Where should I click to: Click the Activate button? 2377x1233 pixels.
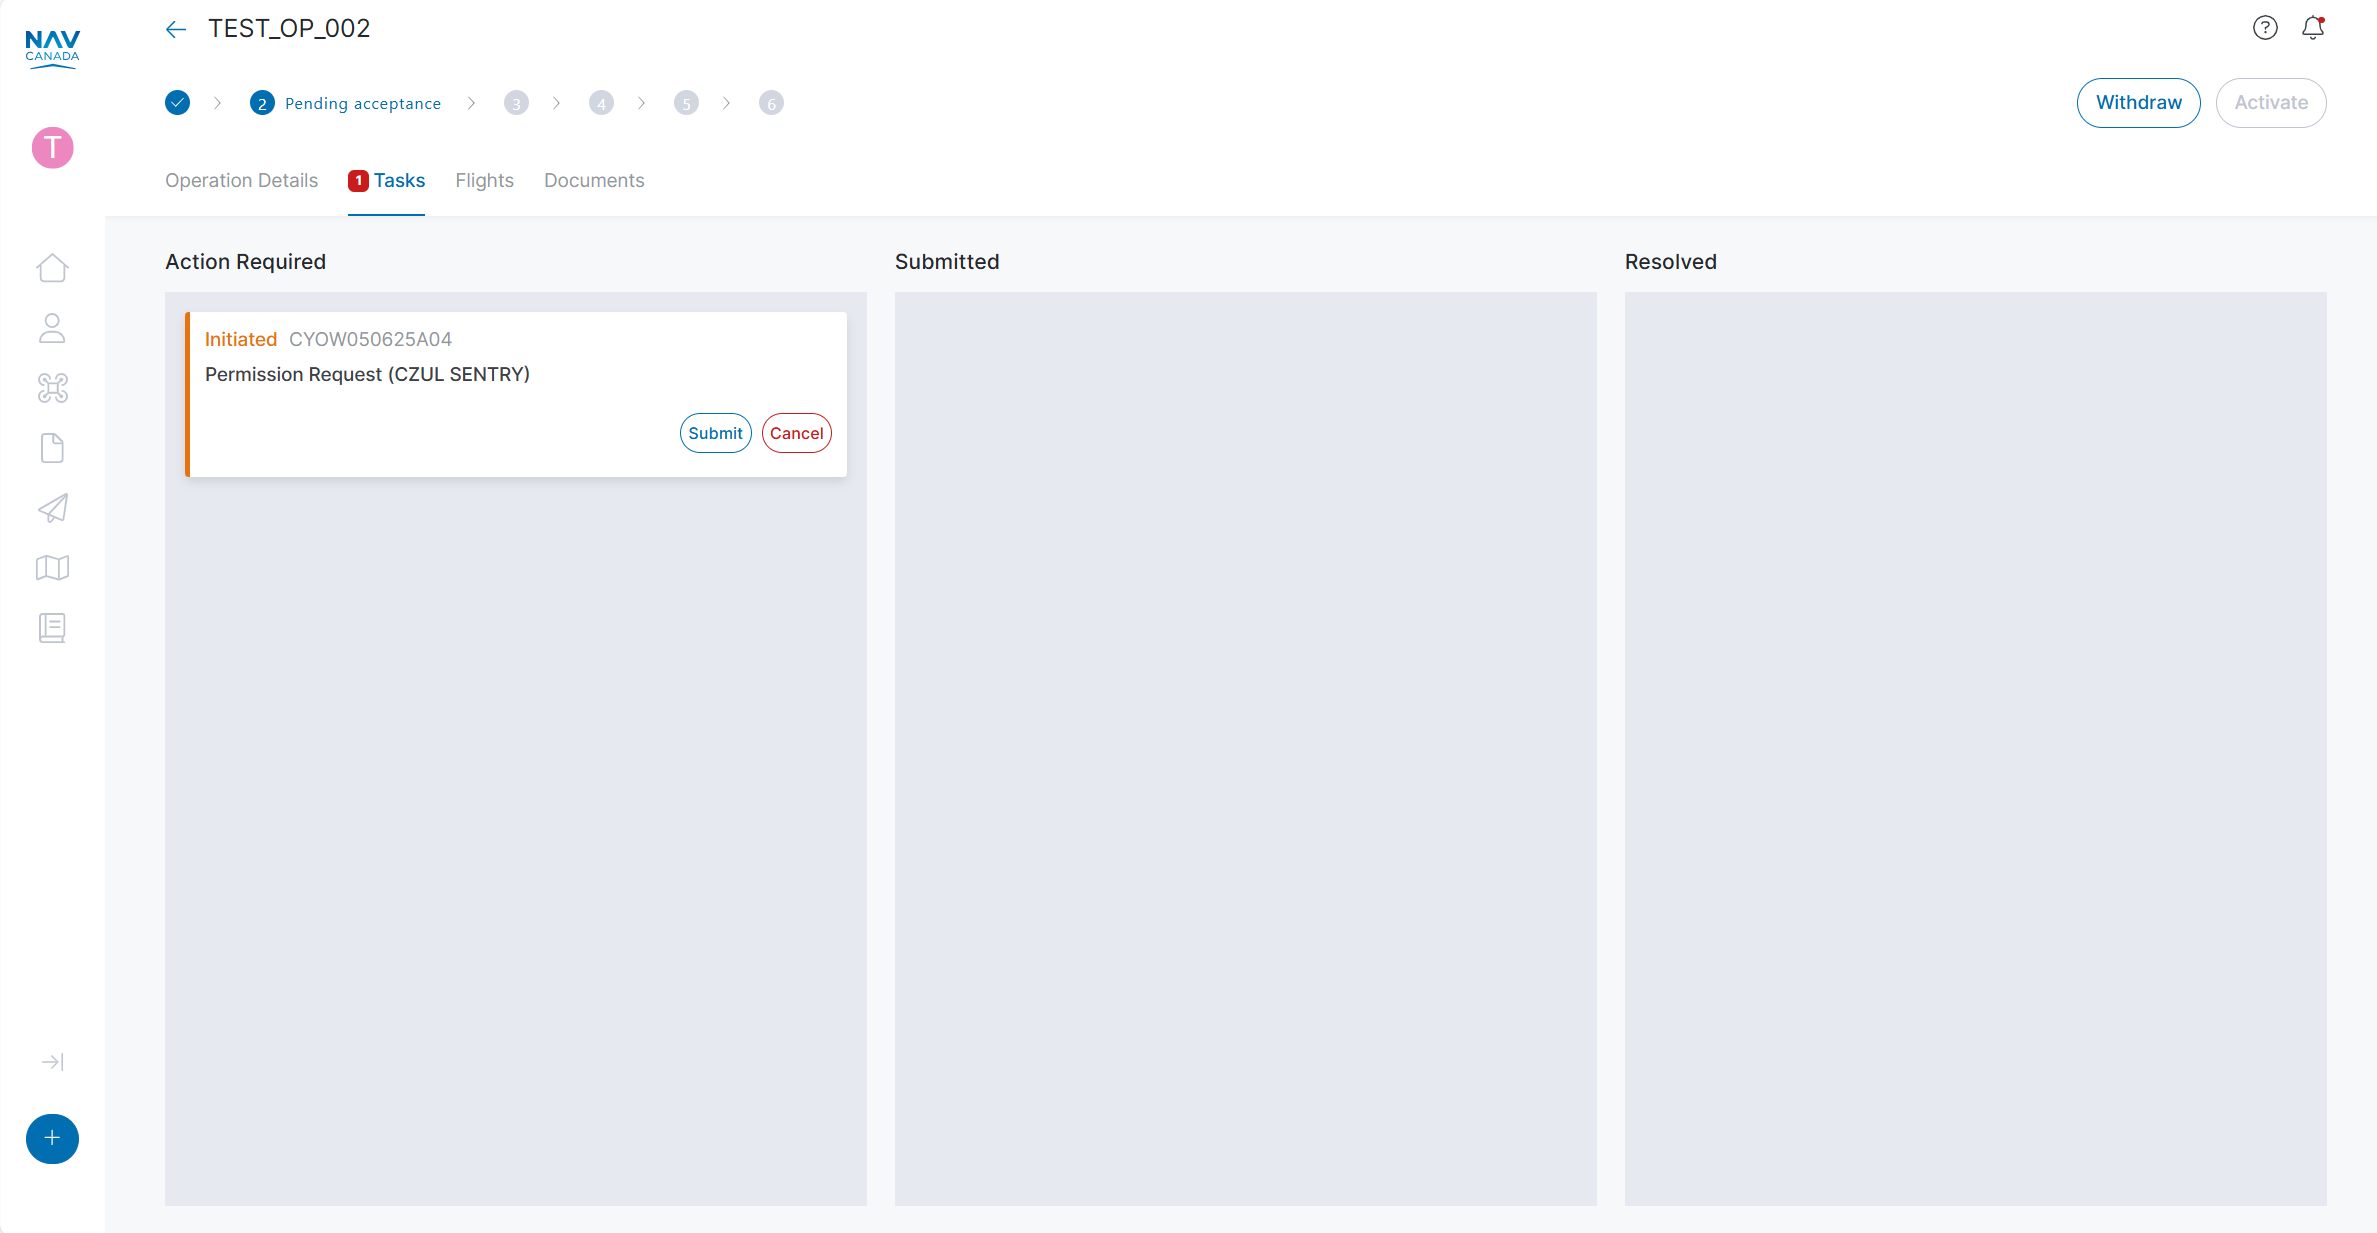[2271, 103]
